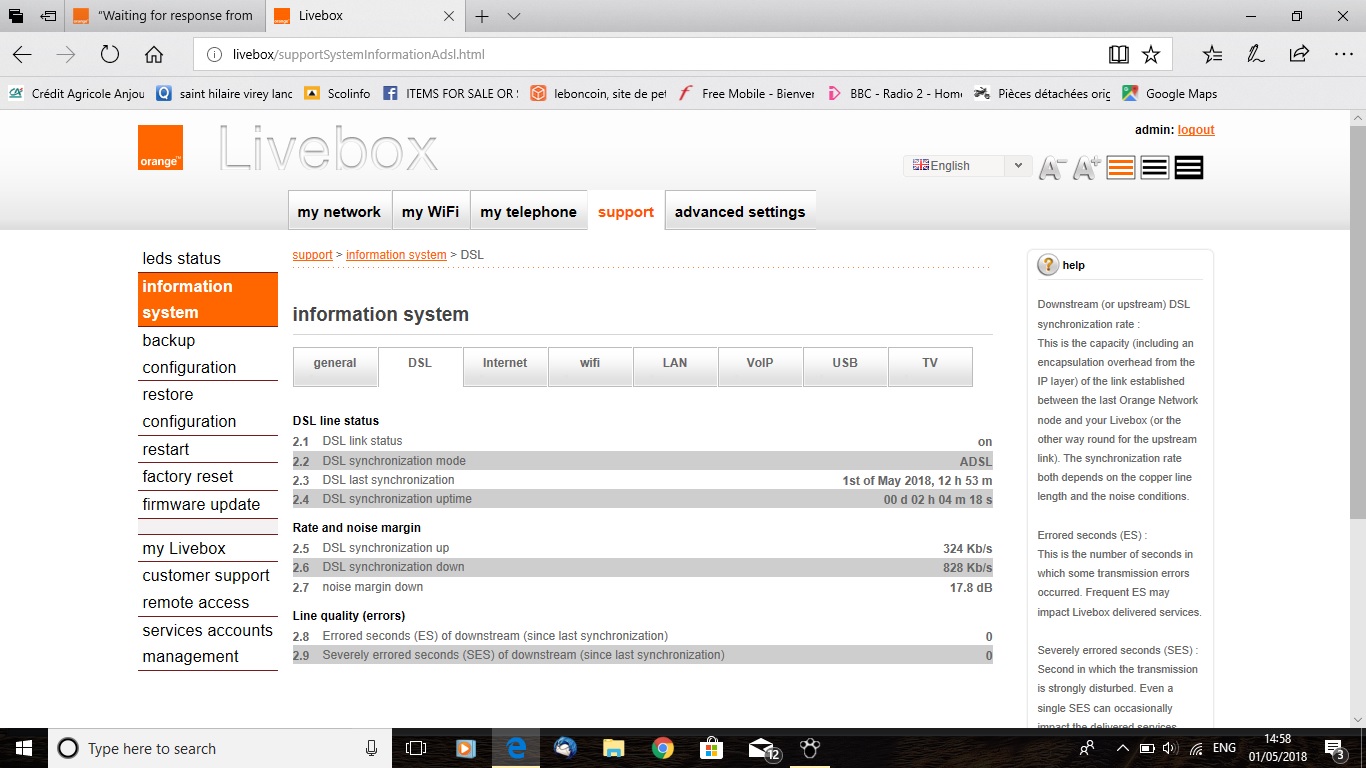The width and height of the screenshot is (1366, 768).
Task: Switch to the general tab
Action: (335, 366)
